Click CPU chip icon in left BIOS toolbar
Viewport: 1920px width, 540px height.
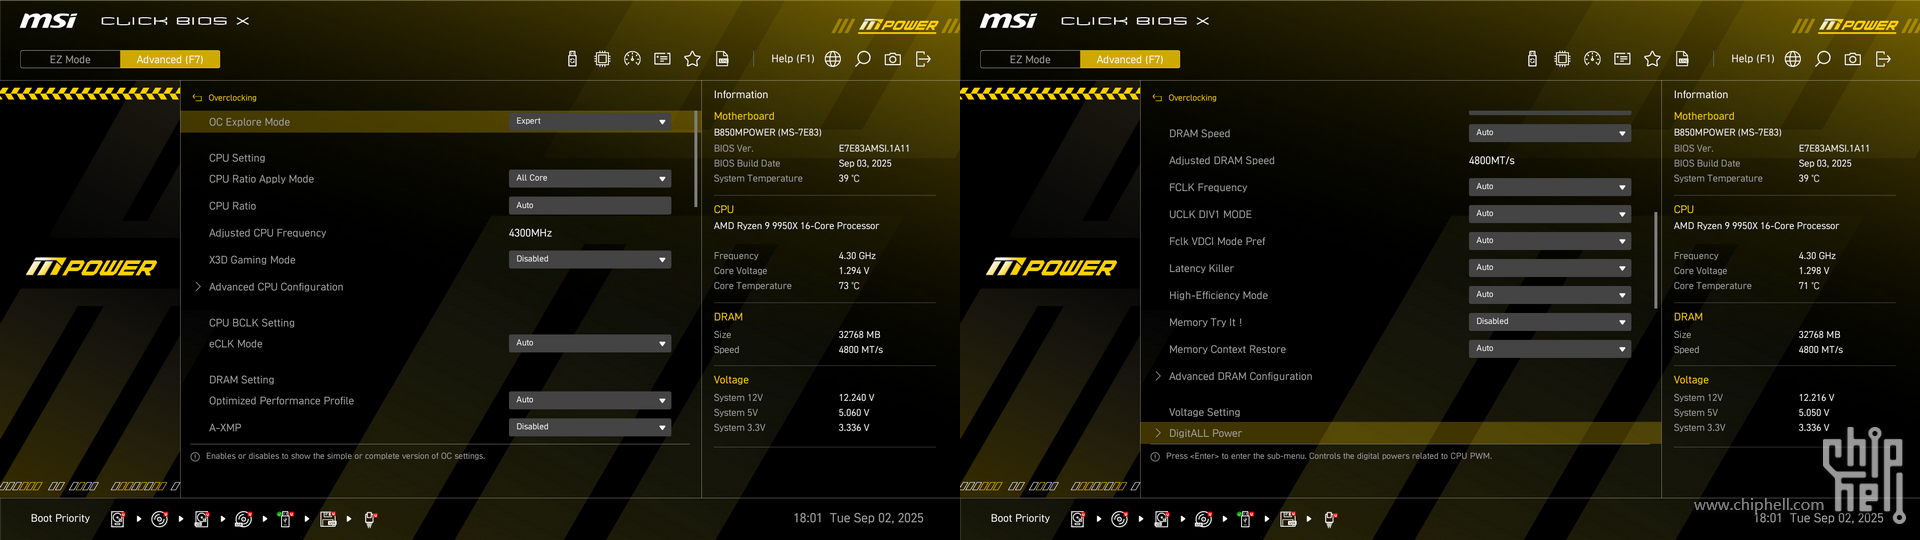602,59
